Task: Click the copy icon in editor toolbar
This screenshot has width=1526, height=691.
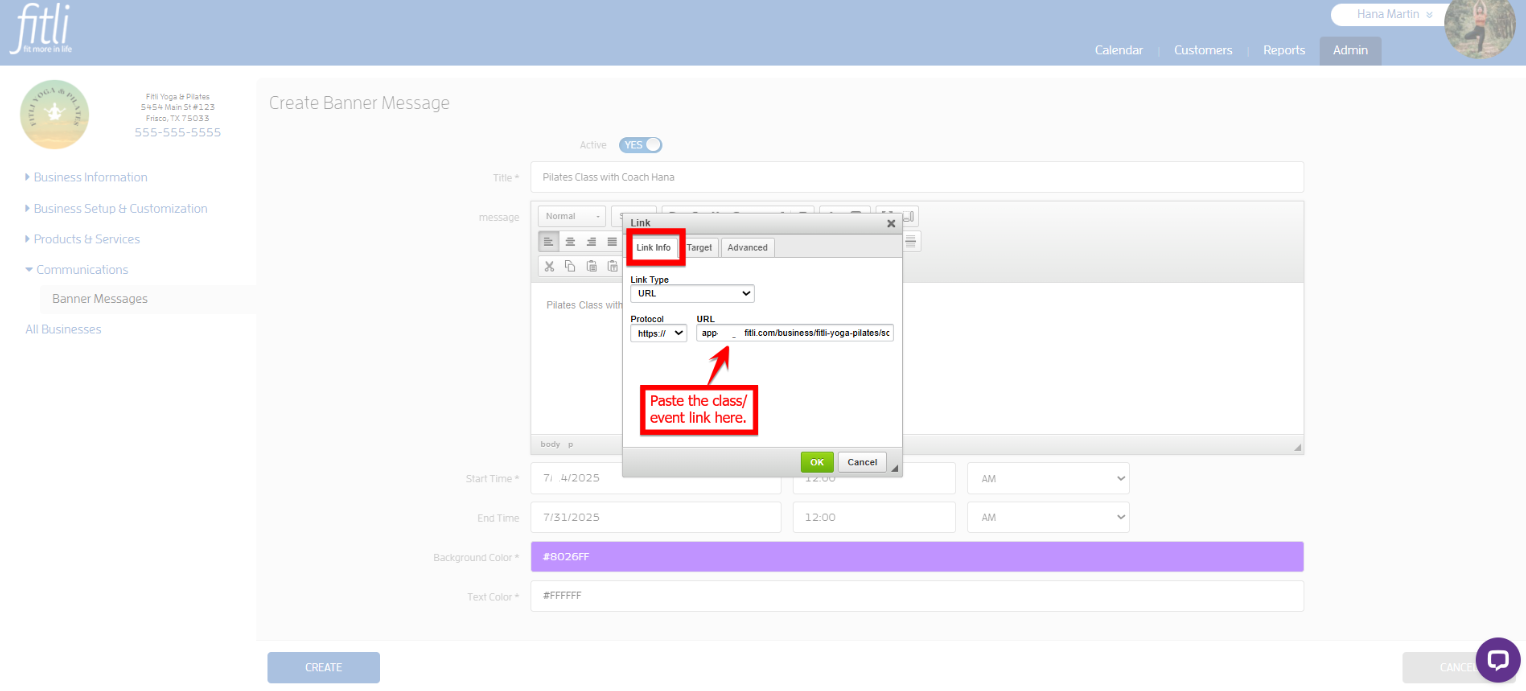Action: (x=570, y=266)
